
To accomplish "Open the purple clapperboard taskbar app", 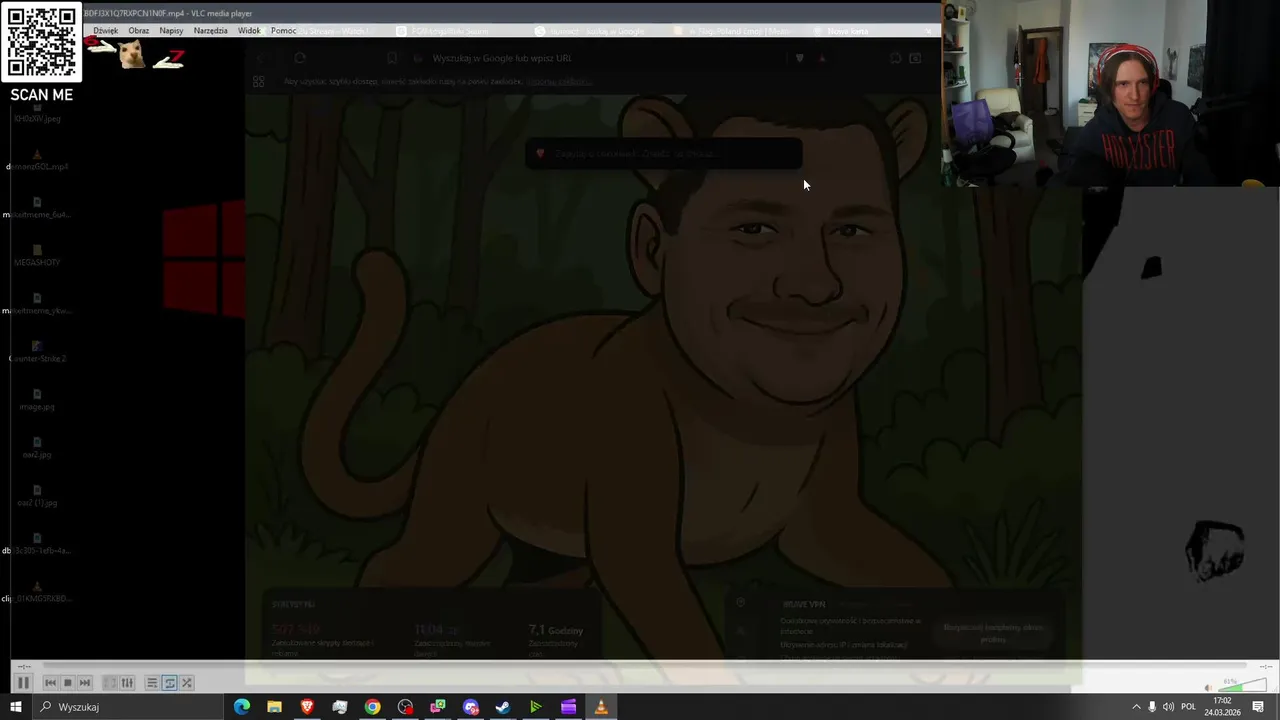I will coord(568,707).
